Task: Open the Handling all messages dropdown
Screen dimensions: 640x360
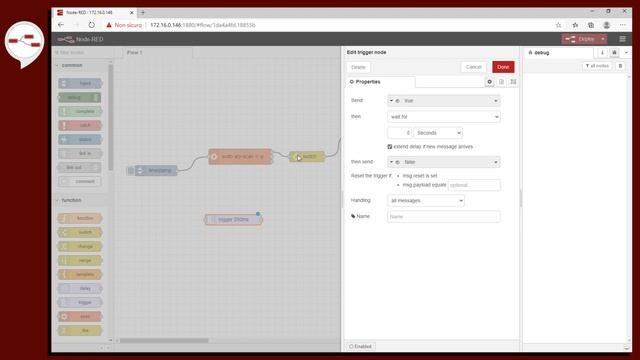Action: point(426,200)
